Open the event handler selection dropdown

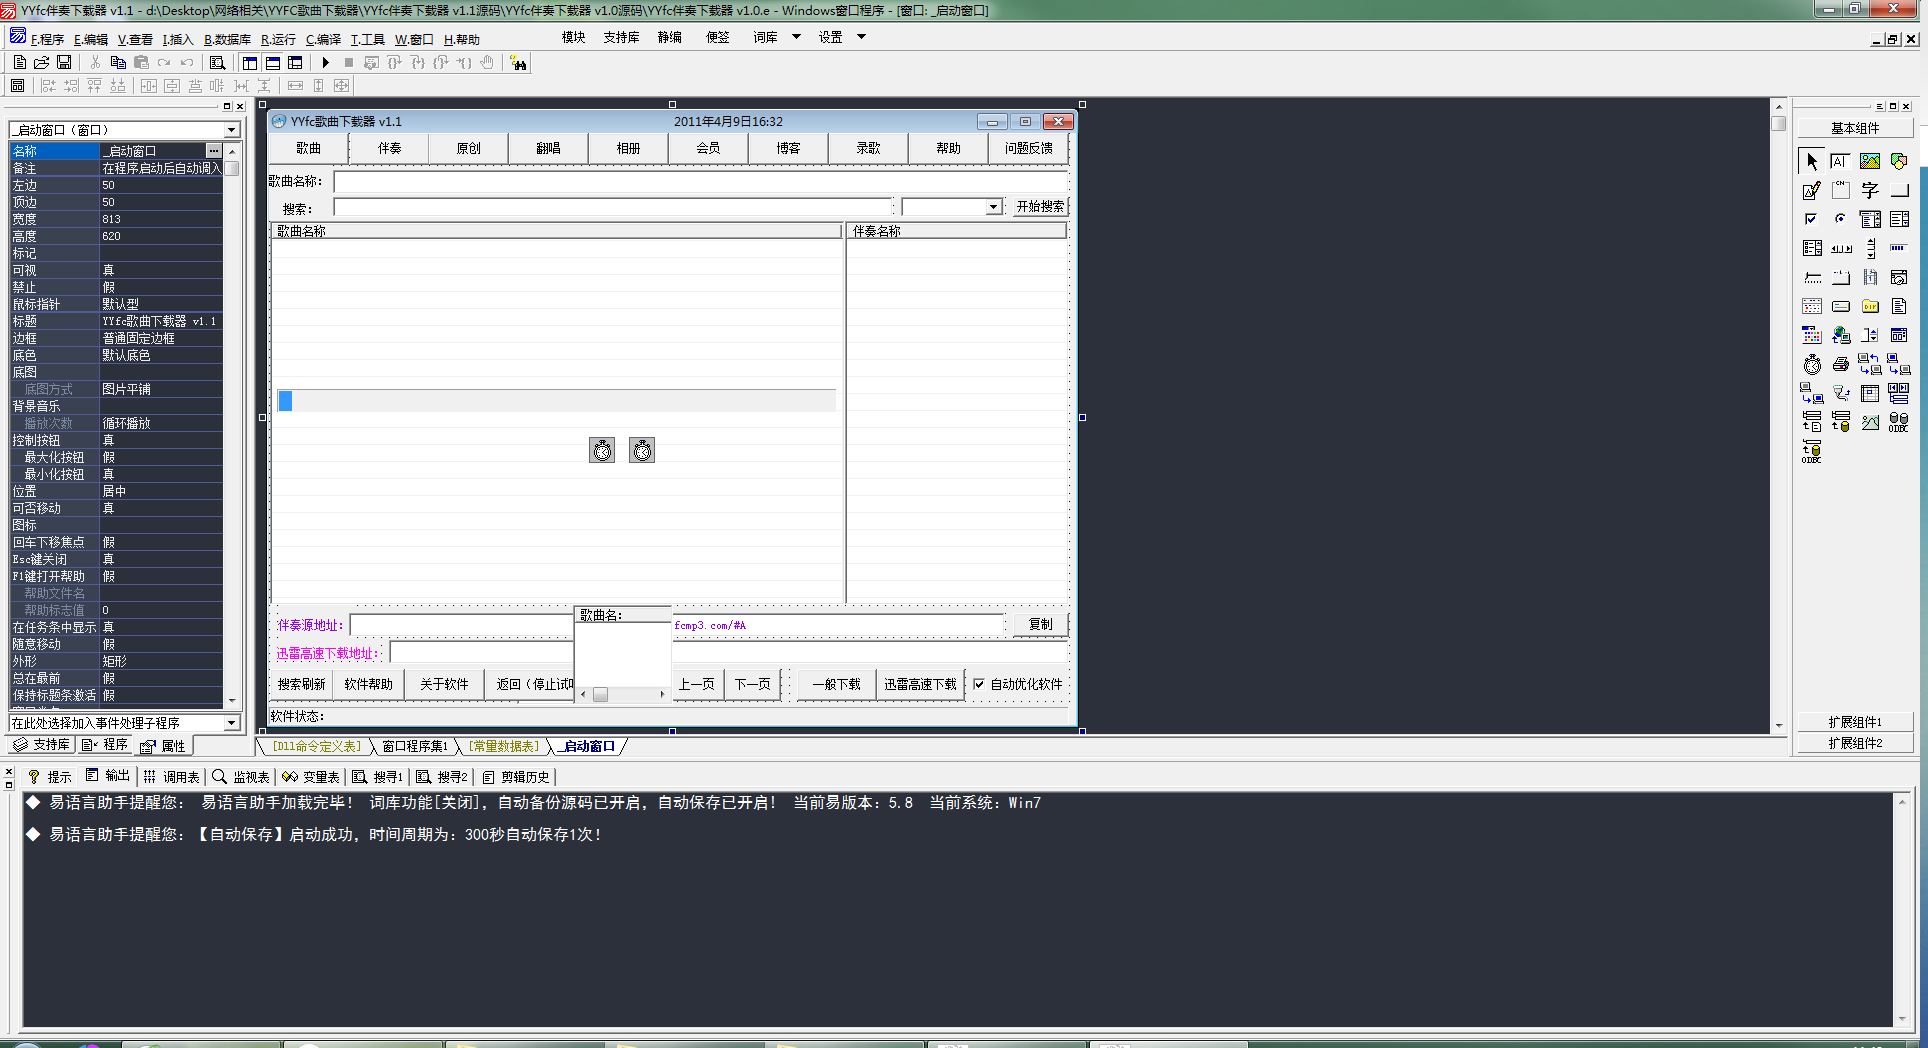point(231,722)
